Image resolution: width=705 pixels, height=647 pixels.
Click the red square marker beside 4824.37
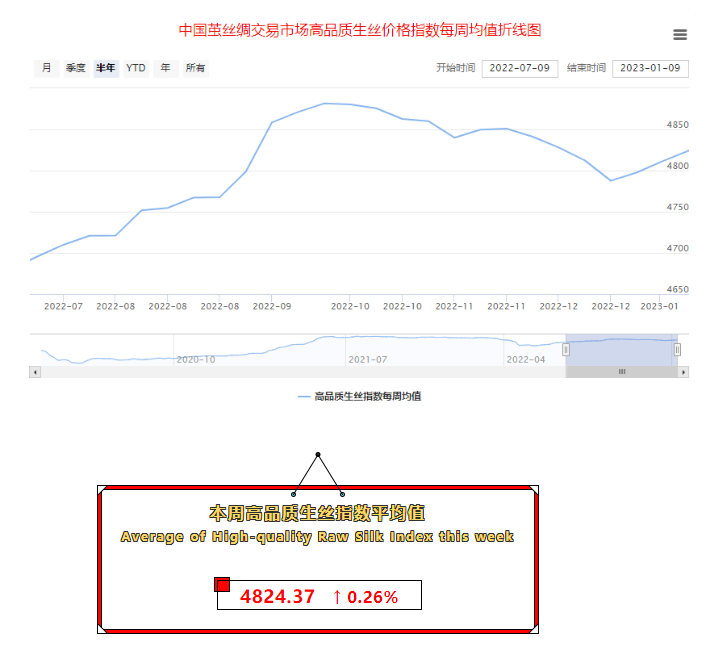point(222,584)
